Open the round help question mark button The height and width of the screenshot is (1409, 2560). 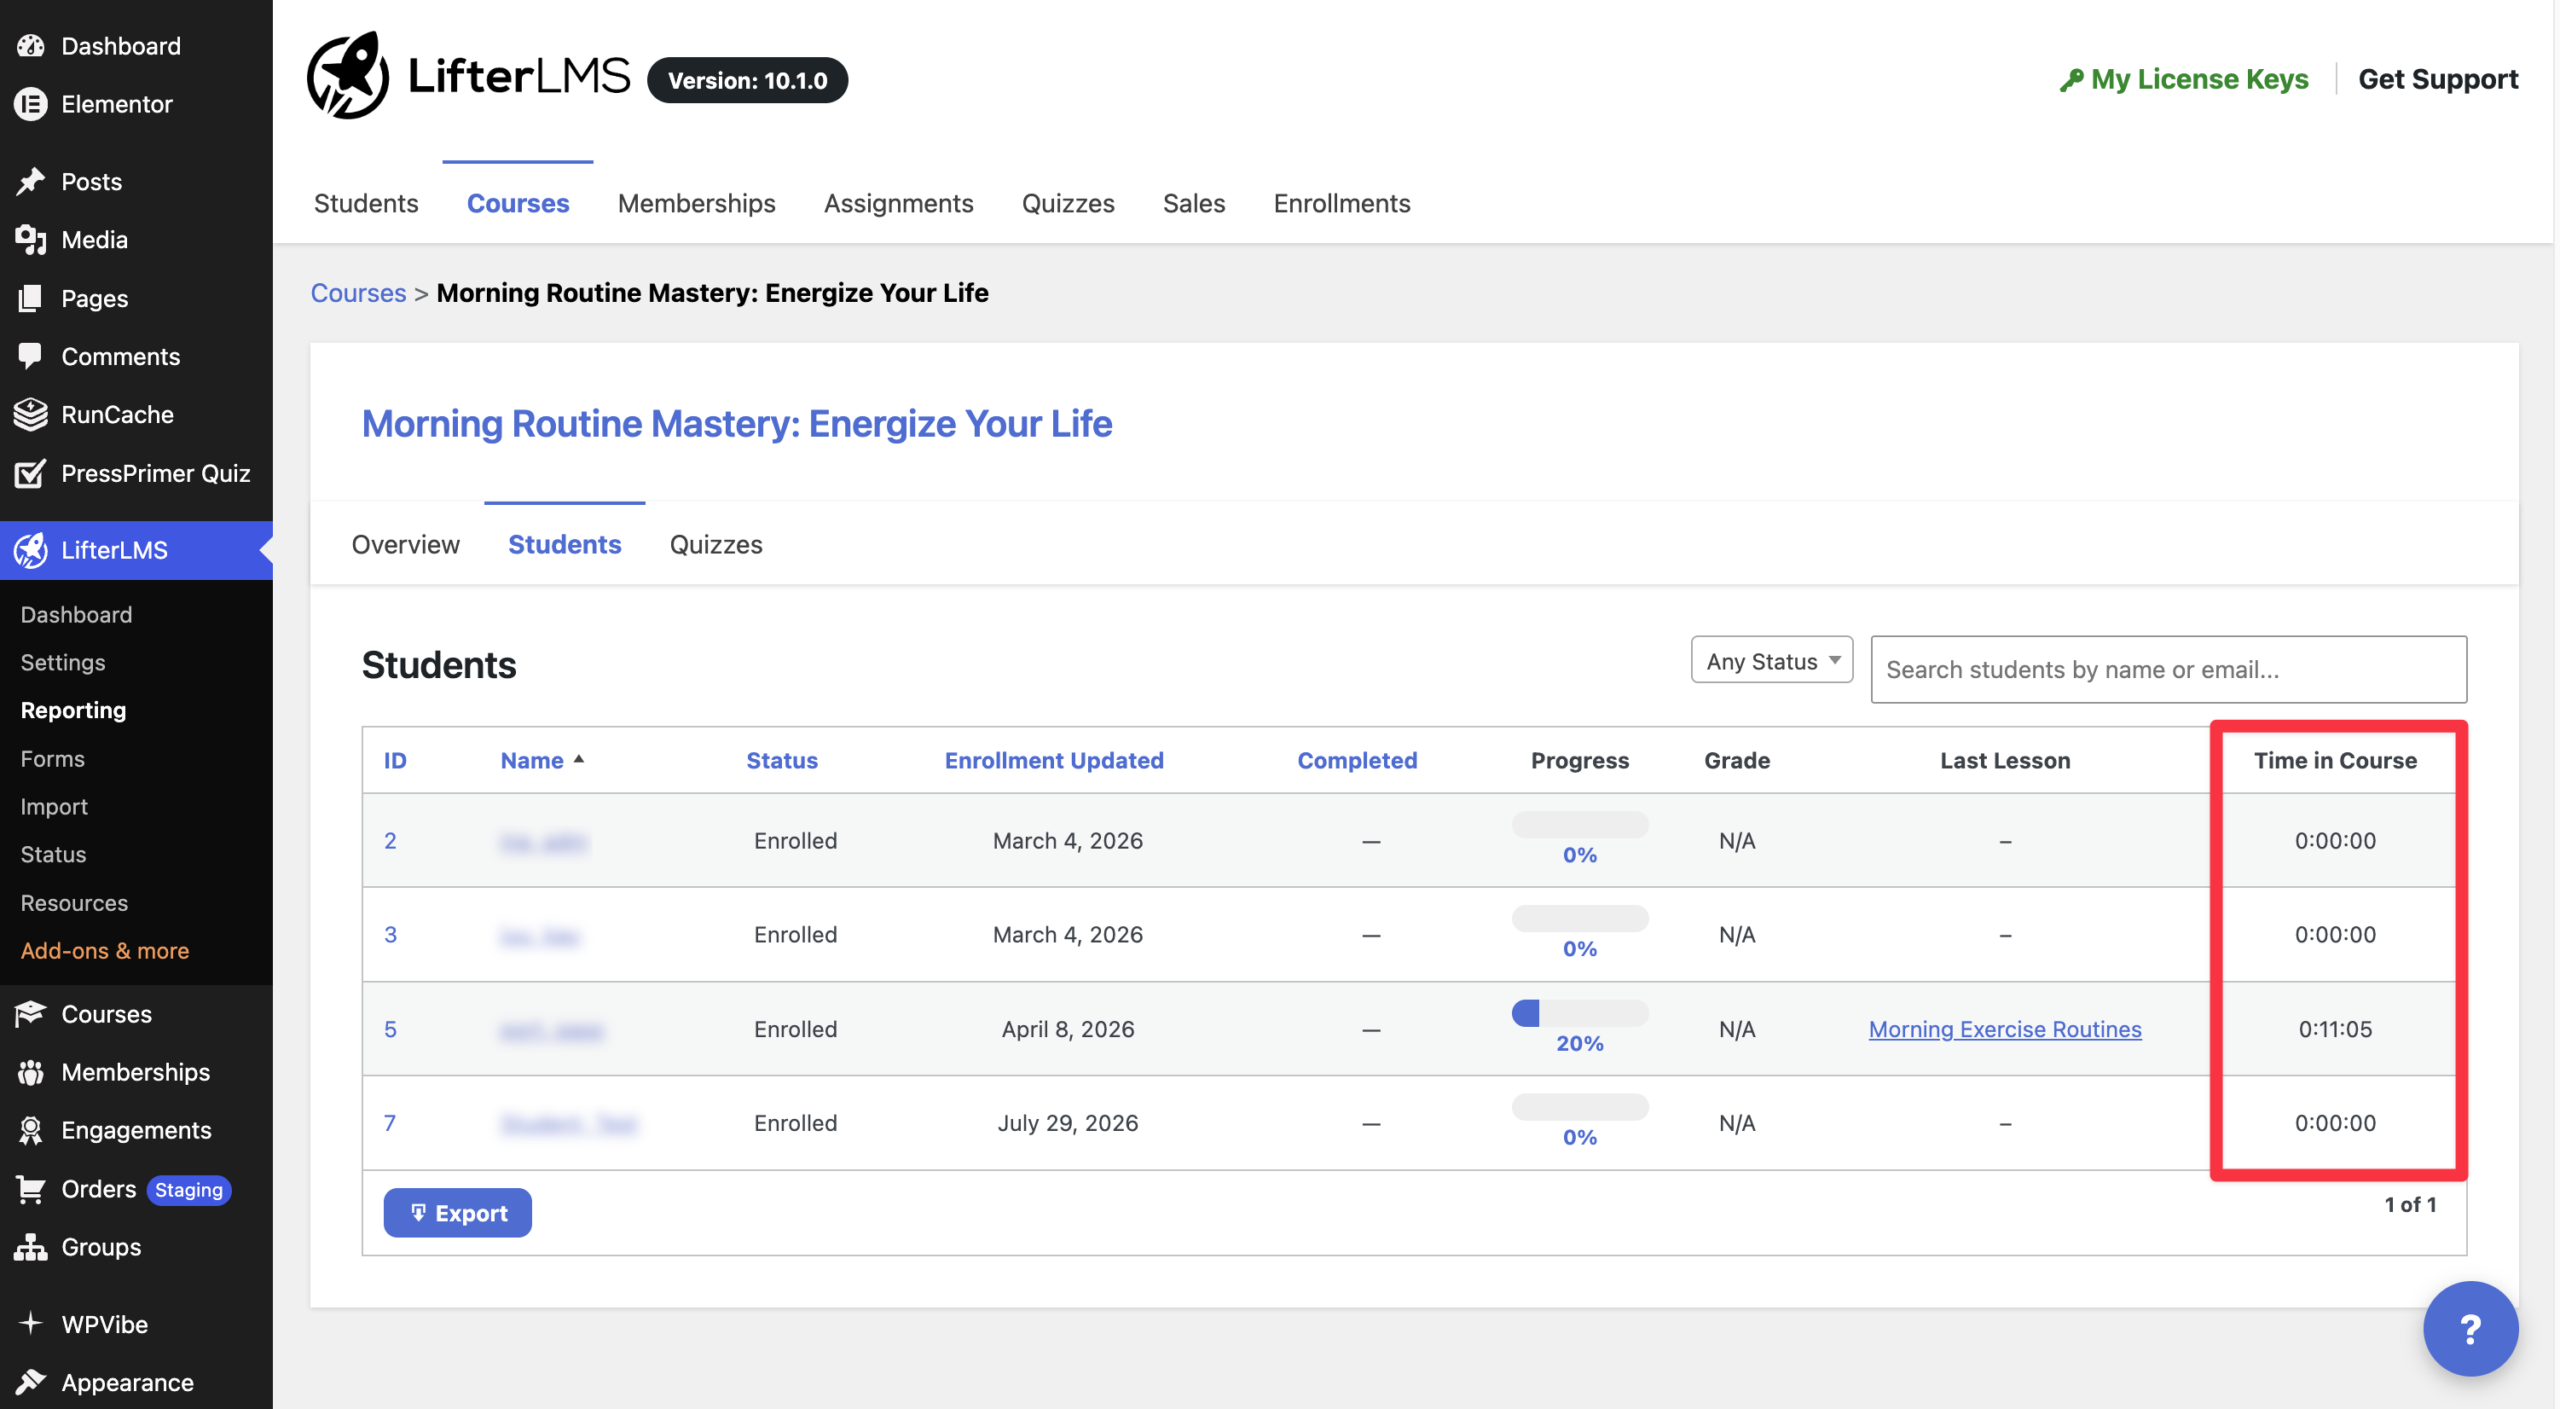coord(2470,1329)
